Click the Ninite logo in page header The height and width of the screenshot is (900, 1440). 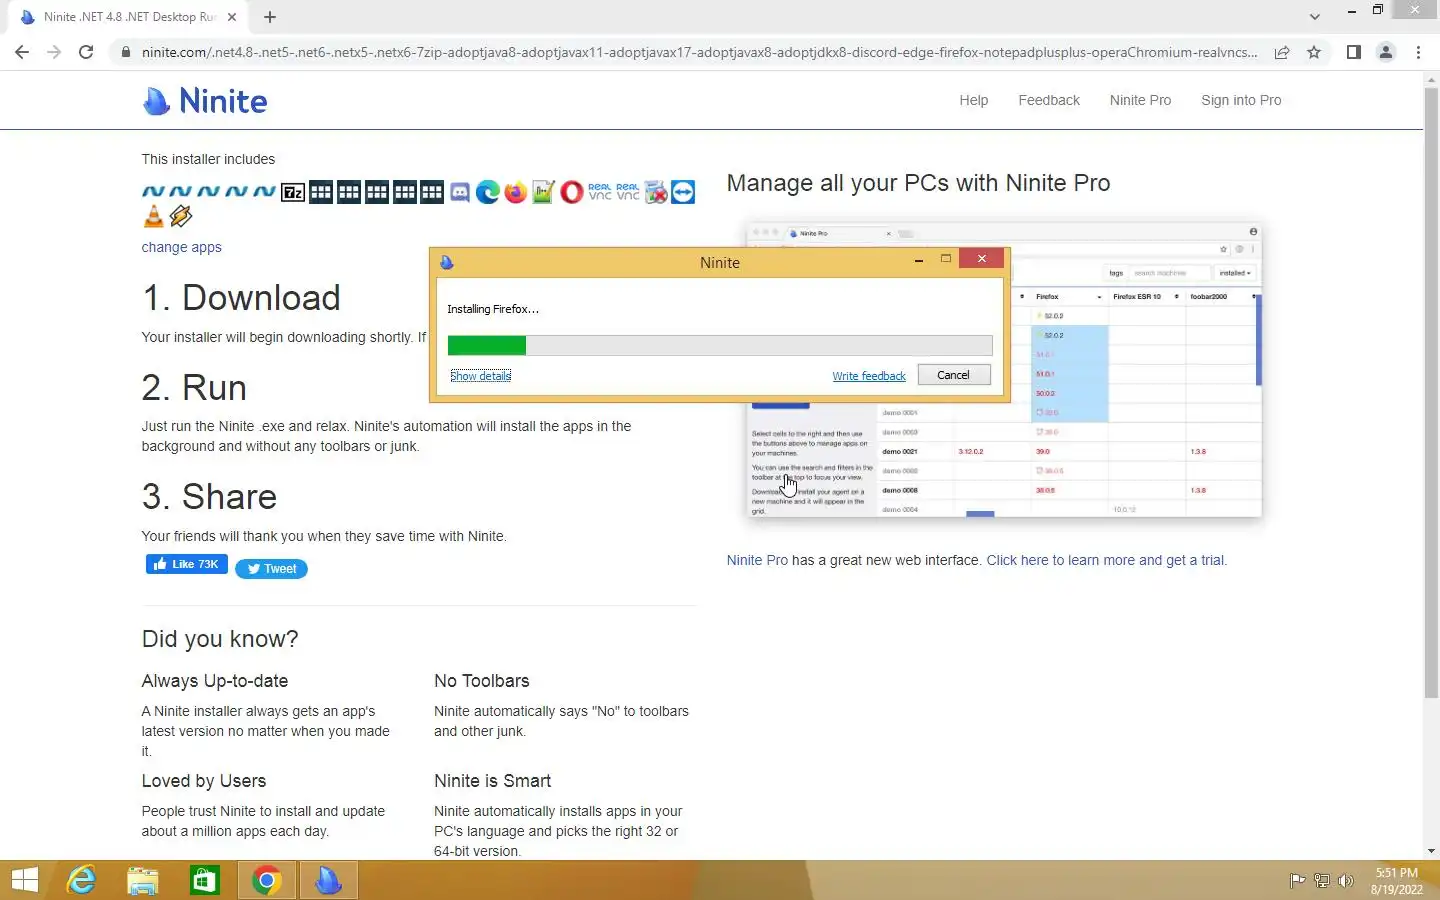click(x=205, y=101)
